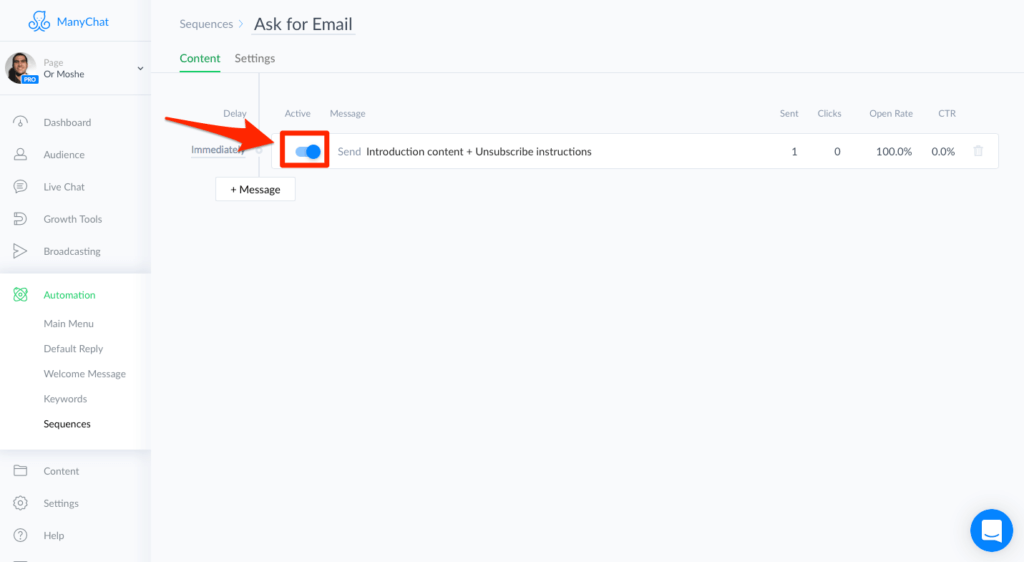
Task: Switch to the Content tab
Action: click(200, 58)
